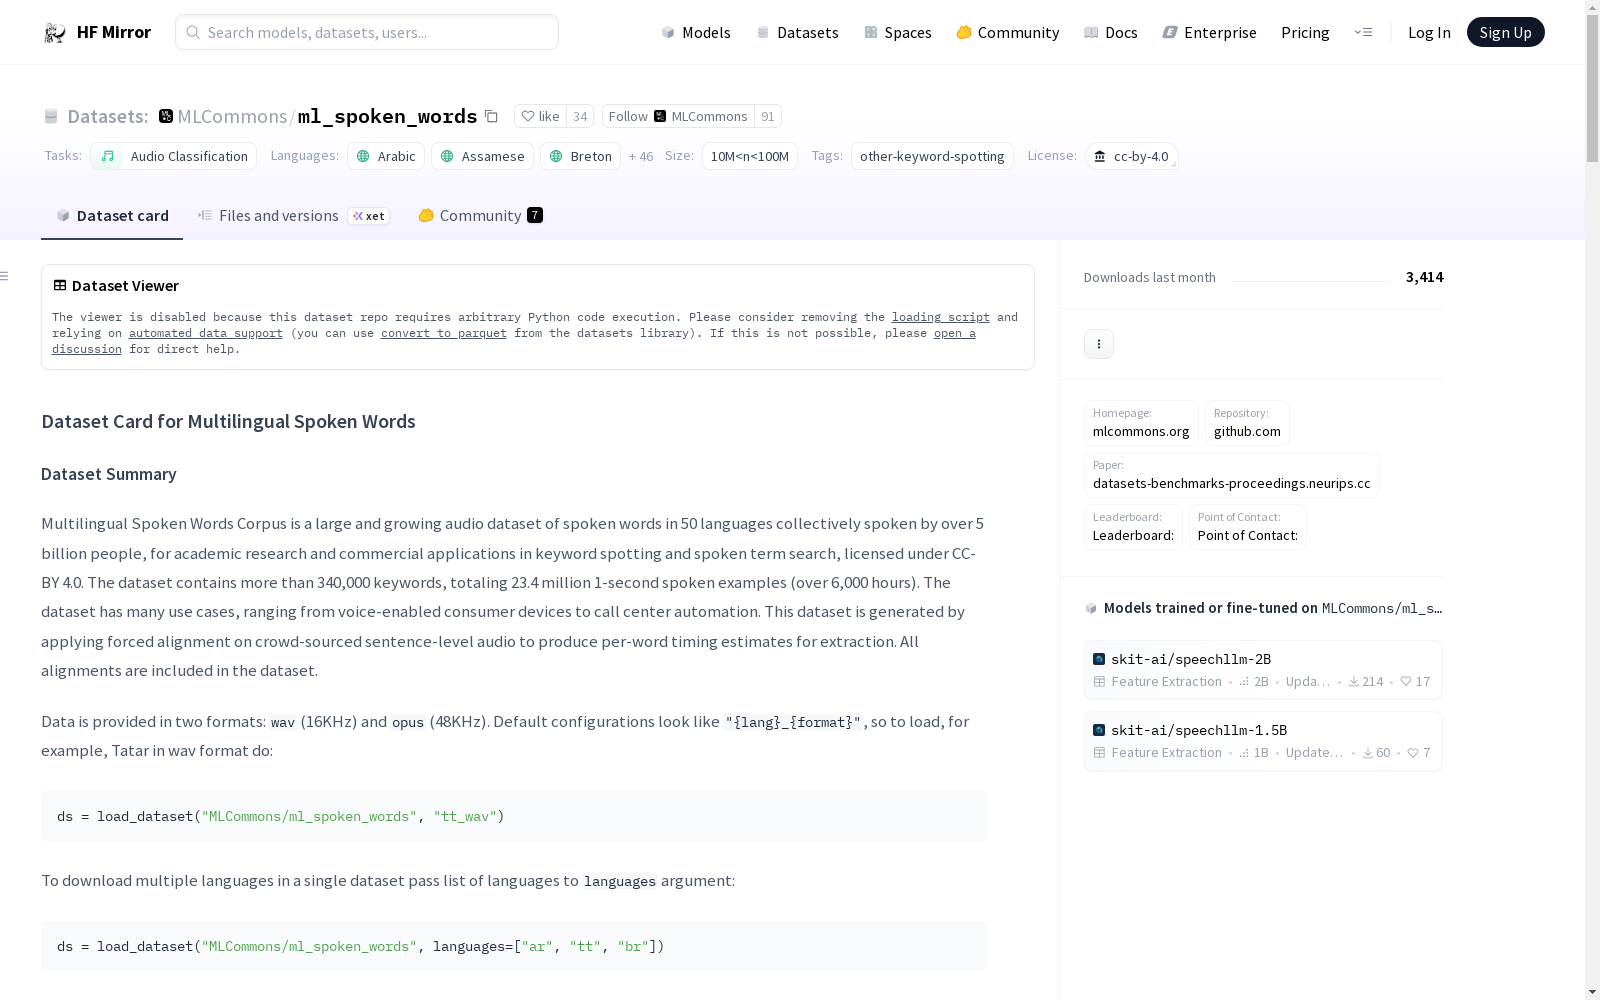This screenshot has height=1000, width=1600.
Task: Expand the '+ 46' more languages list
Action: tap(641, 156)
